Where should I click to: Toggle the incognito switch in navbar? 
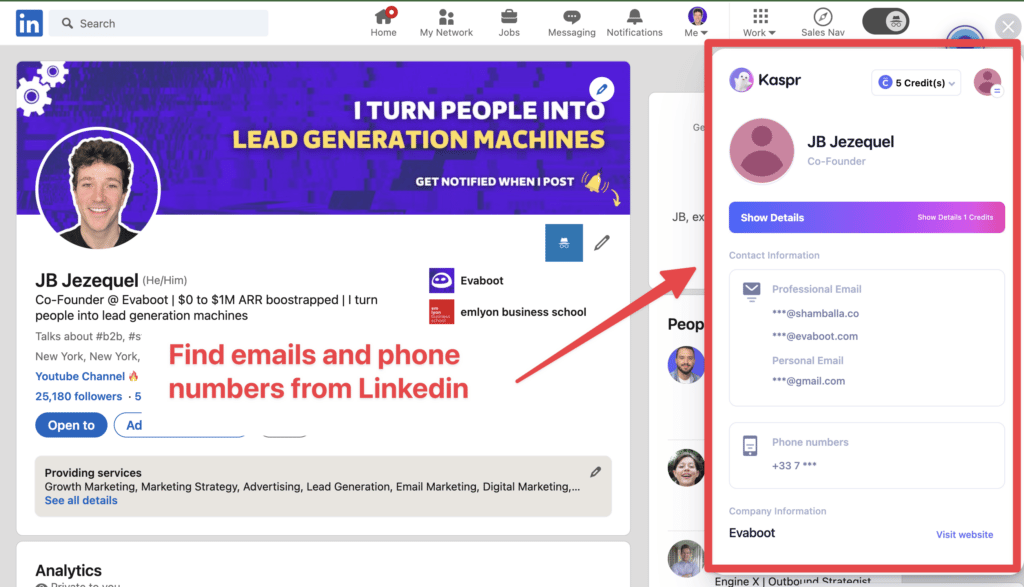point(886,22)
